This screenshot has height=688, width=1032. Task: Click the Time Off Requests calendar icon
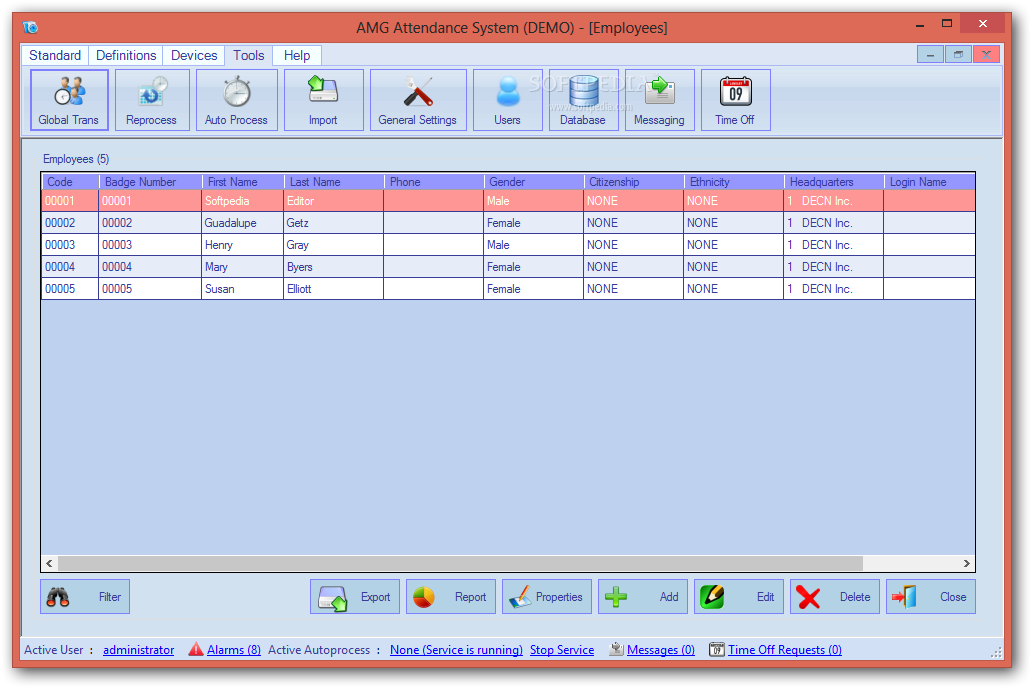point(717,649)
